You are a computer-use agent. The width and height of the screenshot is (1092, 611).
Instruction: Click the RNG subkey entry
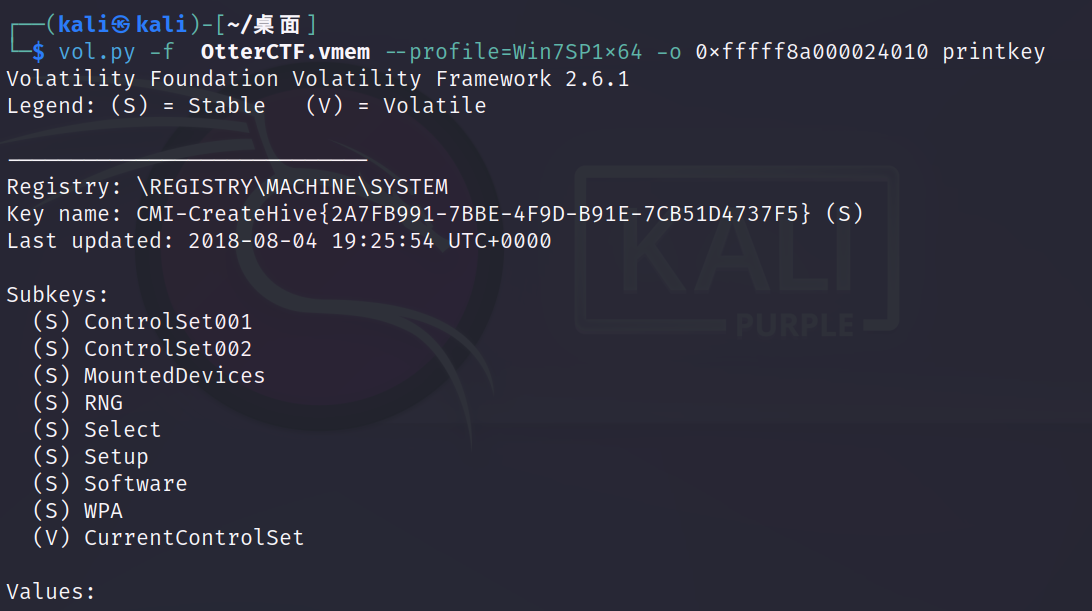click(x=103, y=403)
